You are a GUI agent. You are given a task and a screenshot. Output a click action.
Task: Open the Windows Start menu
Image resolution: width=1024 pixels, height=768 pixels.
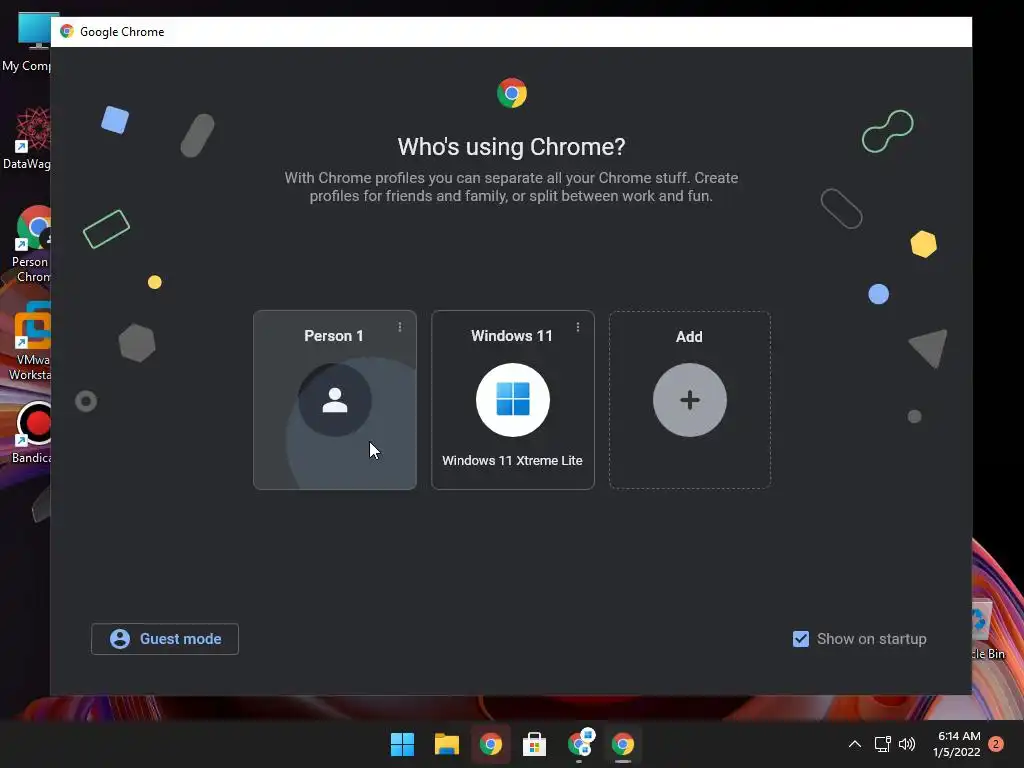(x=402, y=744)
